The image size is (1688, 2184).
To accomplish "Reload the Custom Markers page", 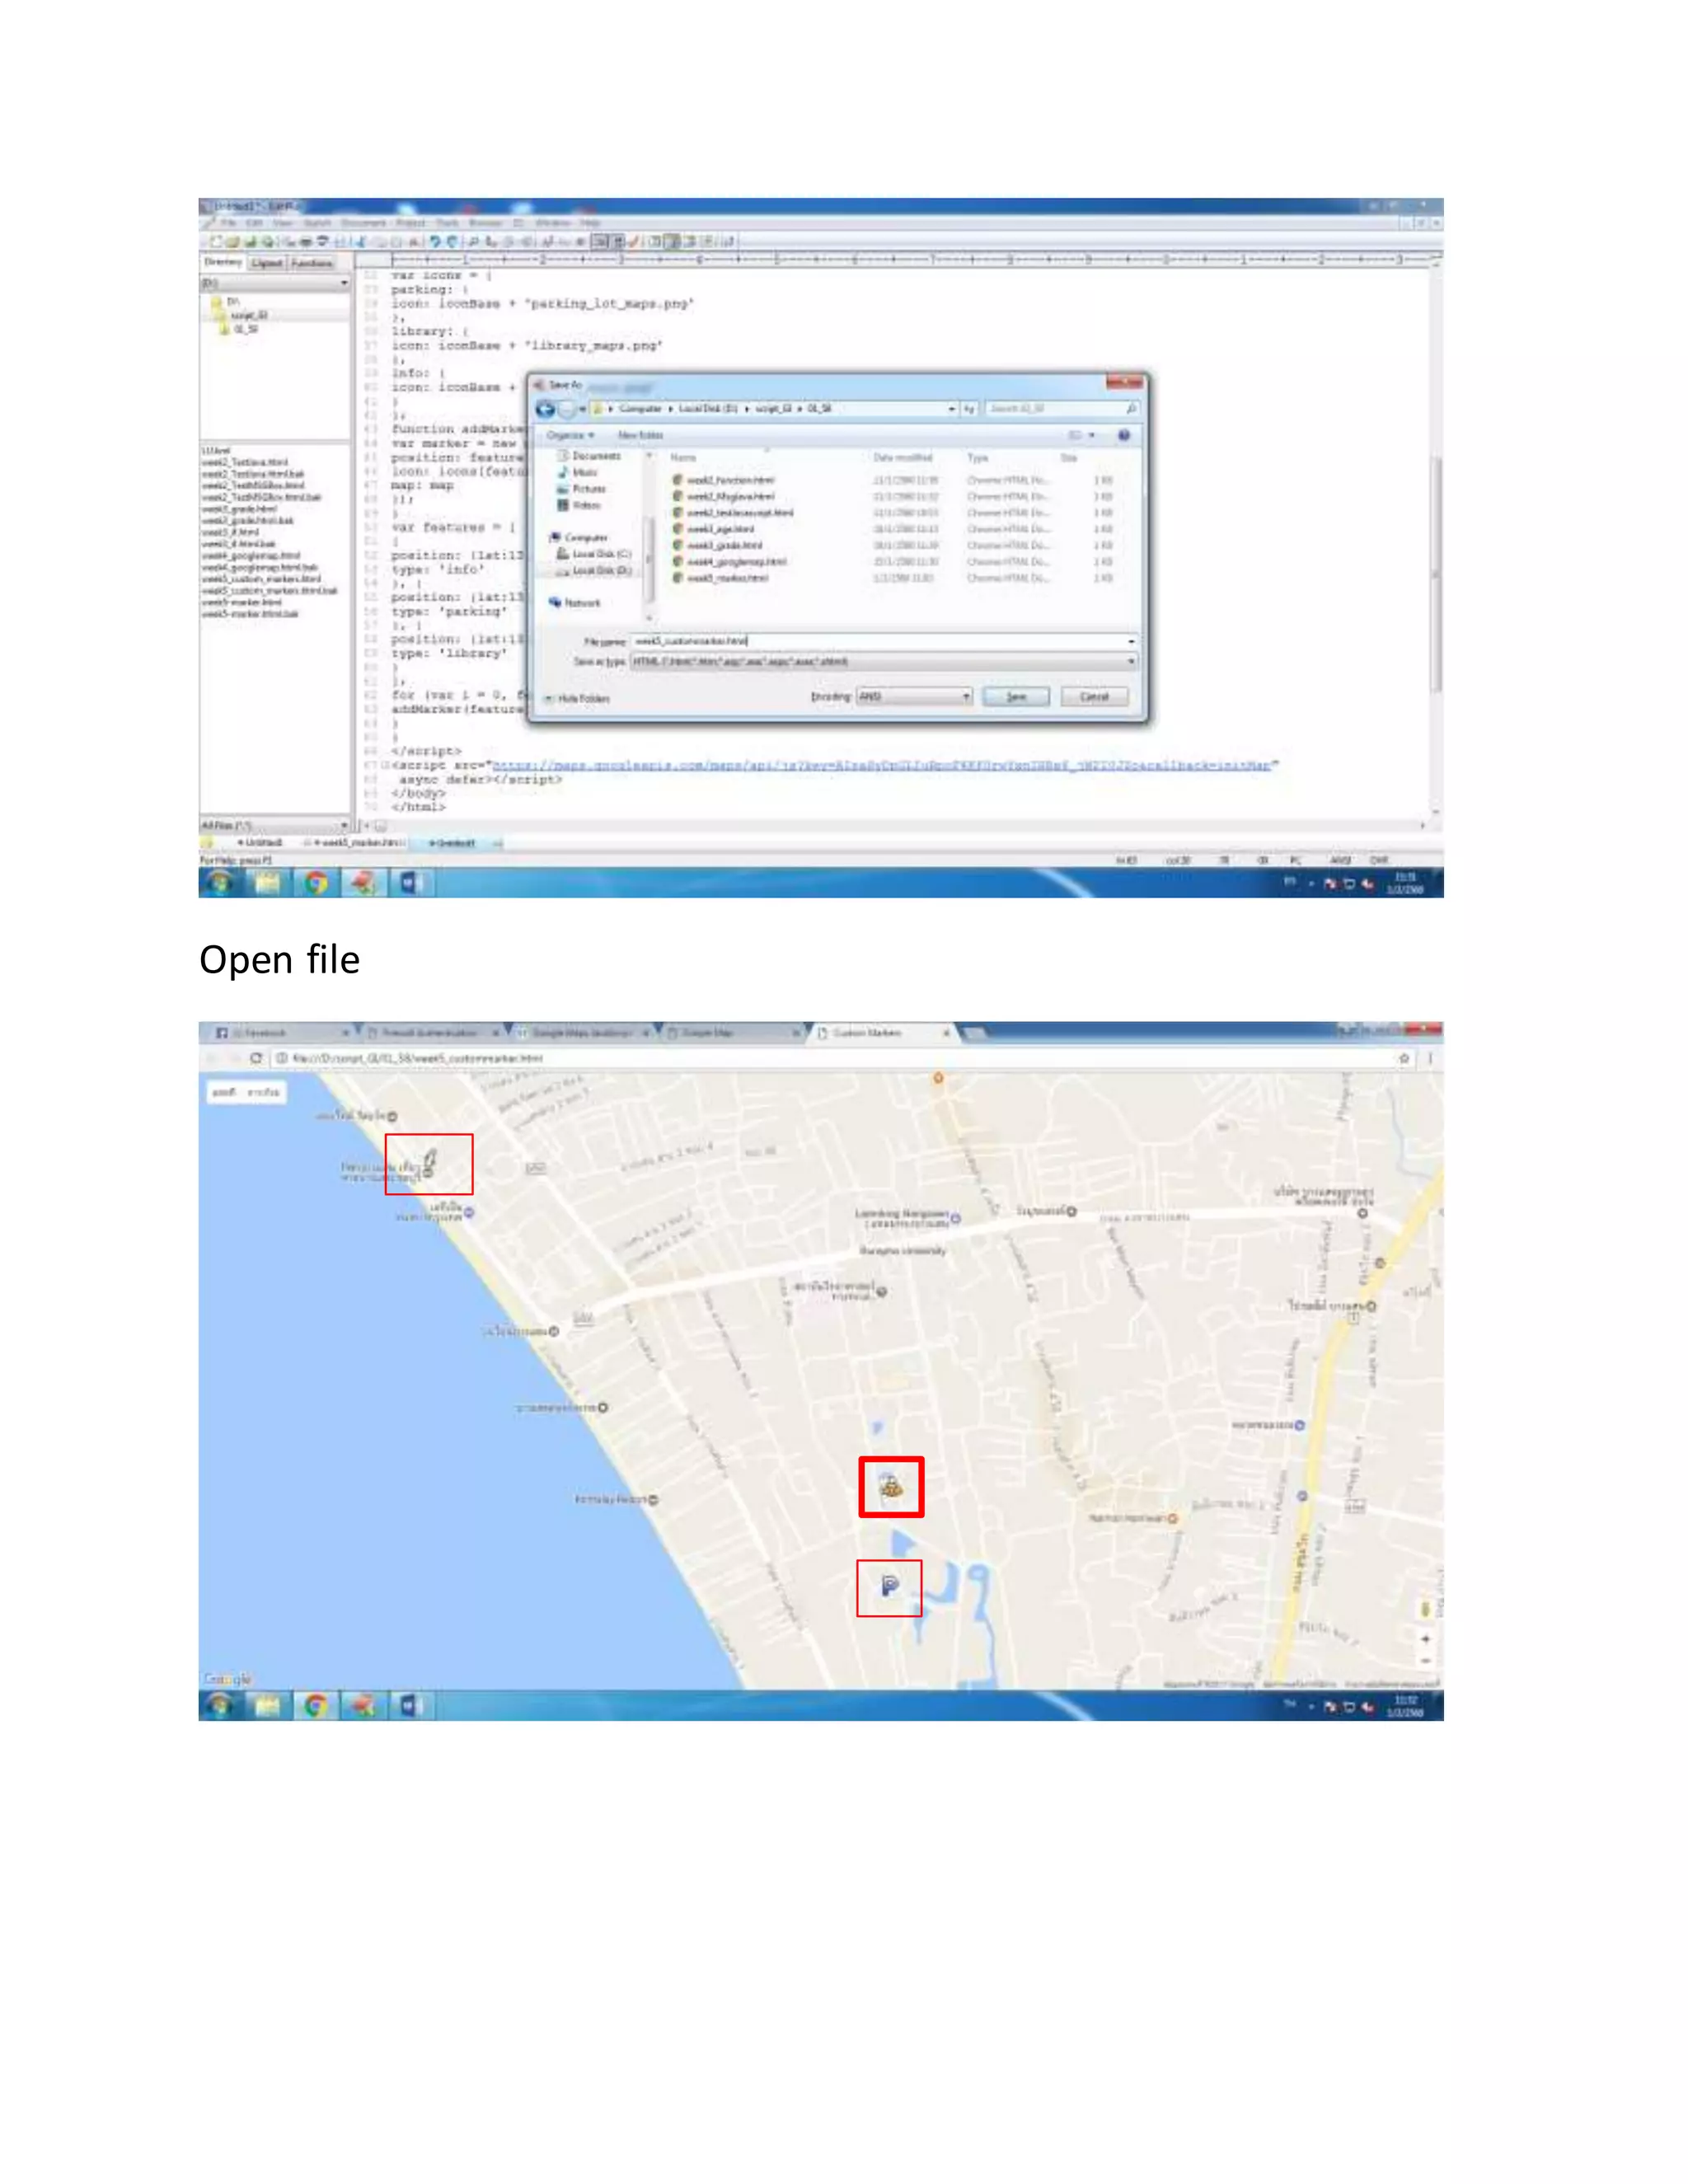I will point(256,1058).
